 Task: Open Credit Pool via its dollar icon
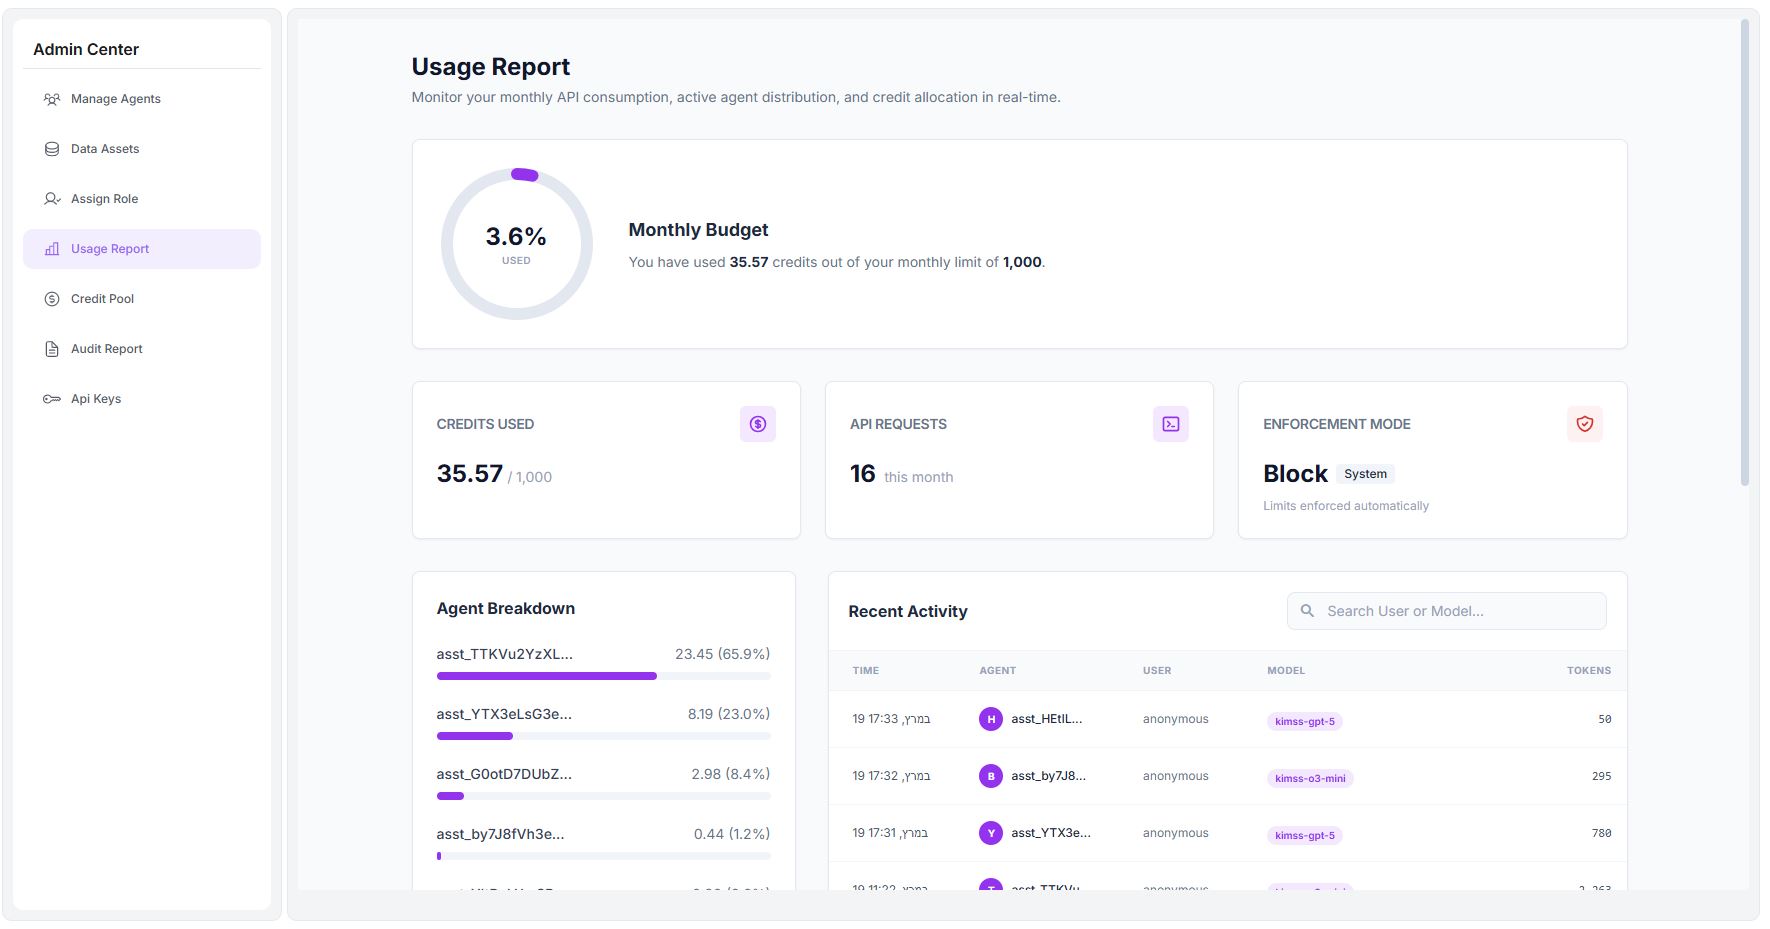coord(51,298)
